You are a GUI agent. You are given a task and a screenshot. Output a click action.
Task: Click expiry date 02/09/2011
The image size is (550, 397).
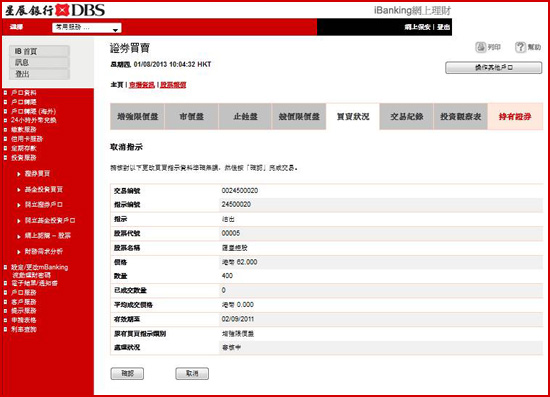click(237, 319)
